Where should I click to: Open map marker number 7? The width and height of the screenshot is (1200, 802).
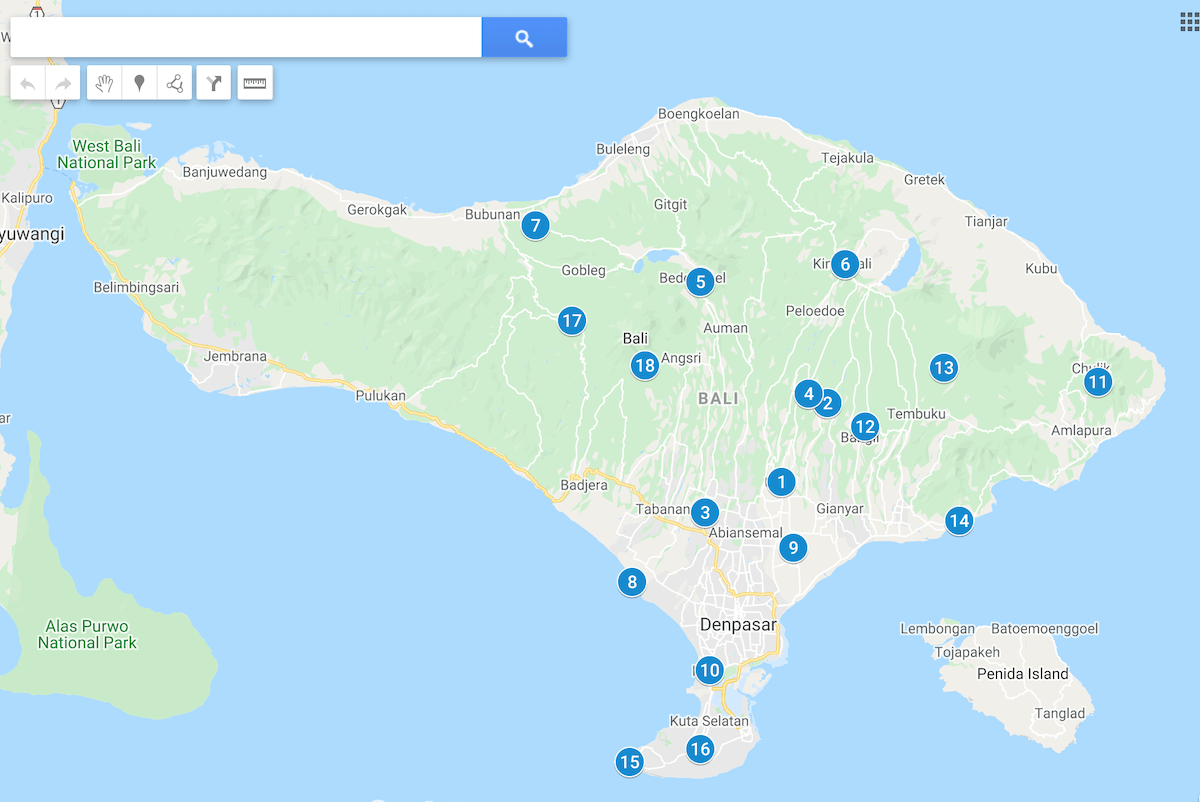(535, 226)
